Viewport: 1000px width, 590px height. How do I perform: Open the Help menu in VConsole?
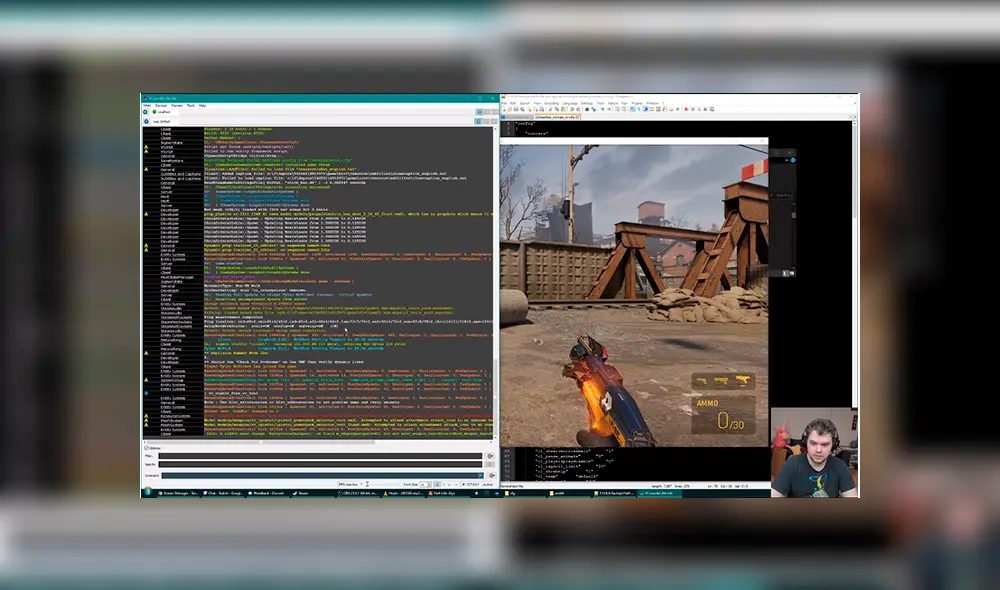click(202, 105)
